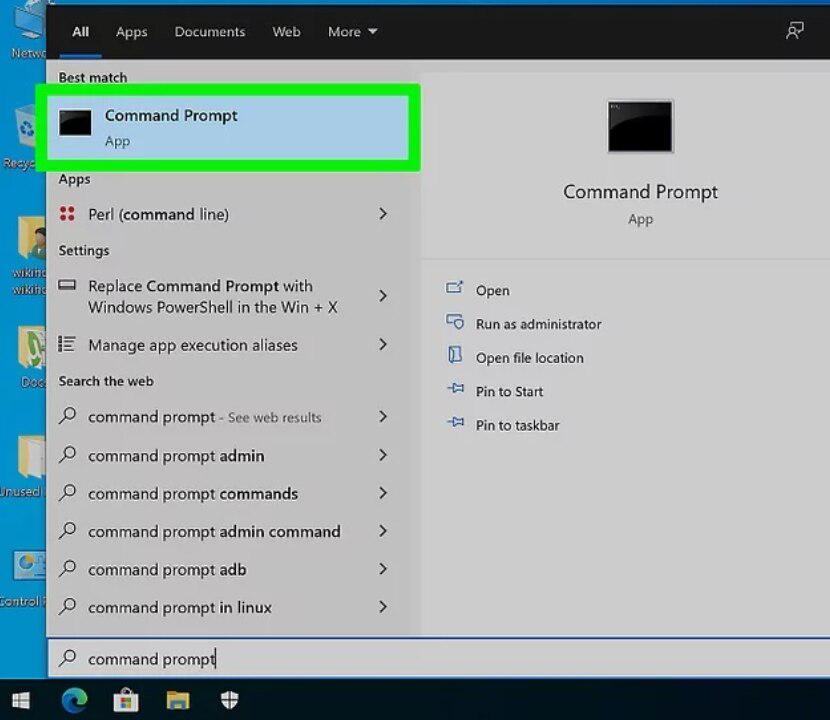Select 'Replace Command Prompt with Windows PowerShell' result
The height and width of the screenshot is (720, 830).
pos(213,296)
